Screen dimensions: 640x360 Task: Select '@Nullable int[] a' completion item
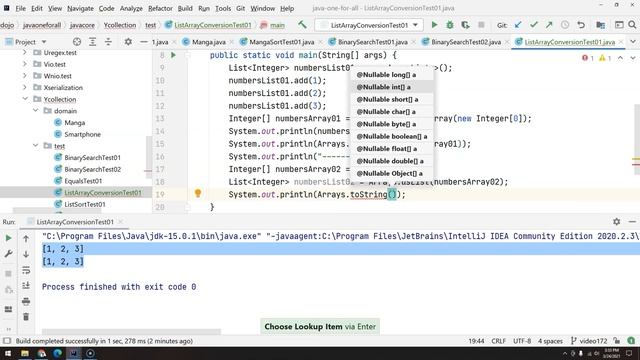[x=392, y=87]
